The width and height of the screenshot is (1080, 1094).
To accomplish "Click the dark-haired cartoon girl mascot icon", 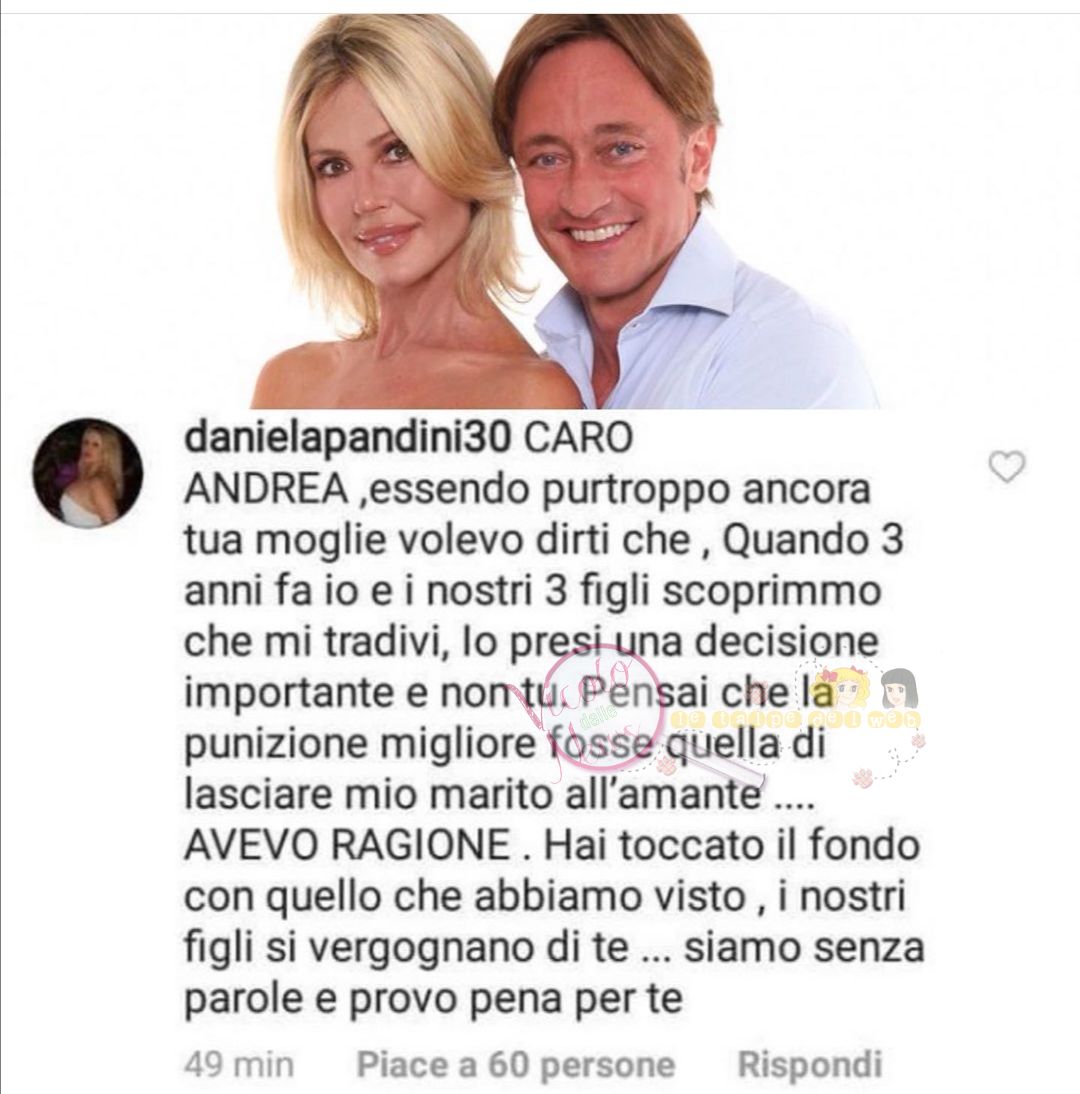I will (899, 689).
